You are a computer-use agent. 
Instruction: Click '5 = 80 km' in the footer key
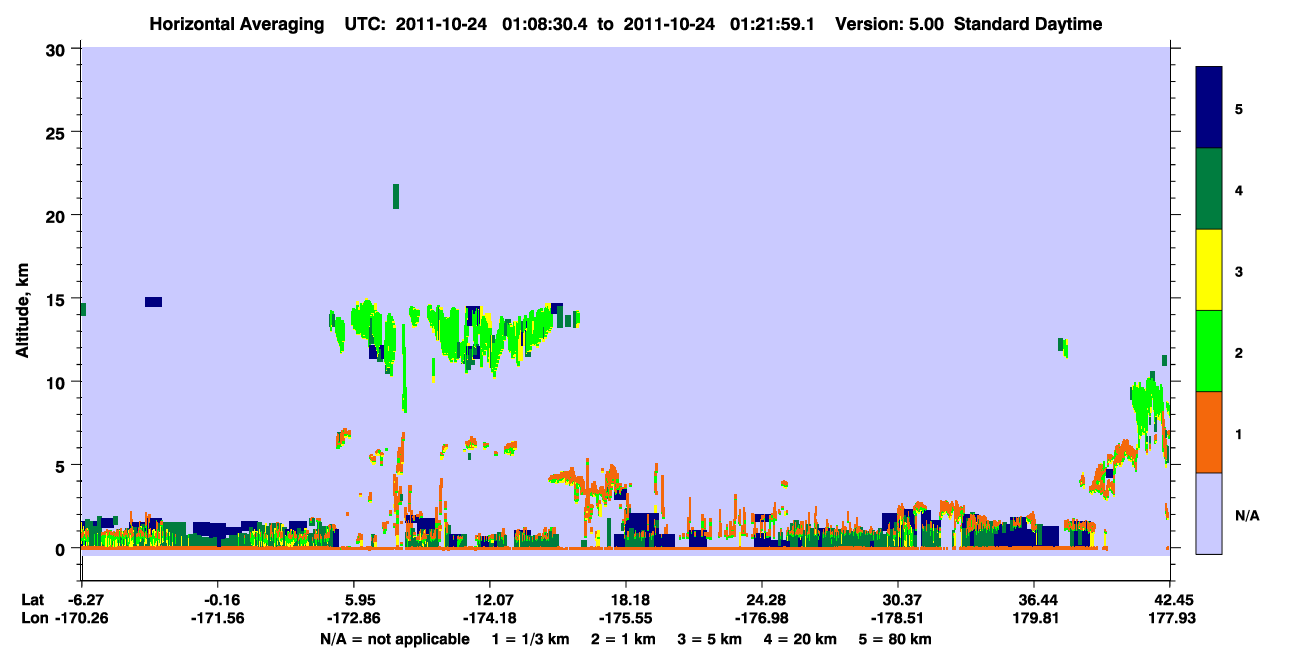(896, 639)
